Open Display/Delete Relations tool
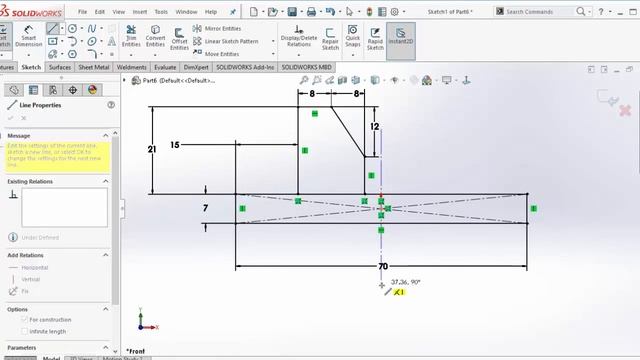 pyautogui.click(x=299, y=36)
